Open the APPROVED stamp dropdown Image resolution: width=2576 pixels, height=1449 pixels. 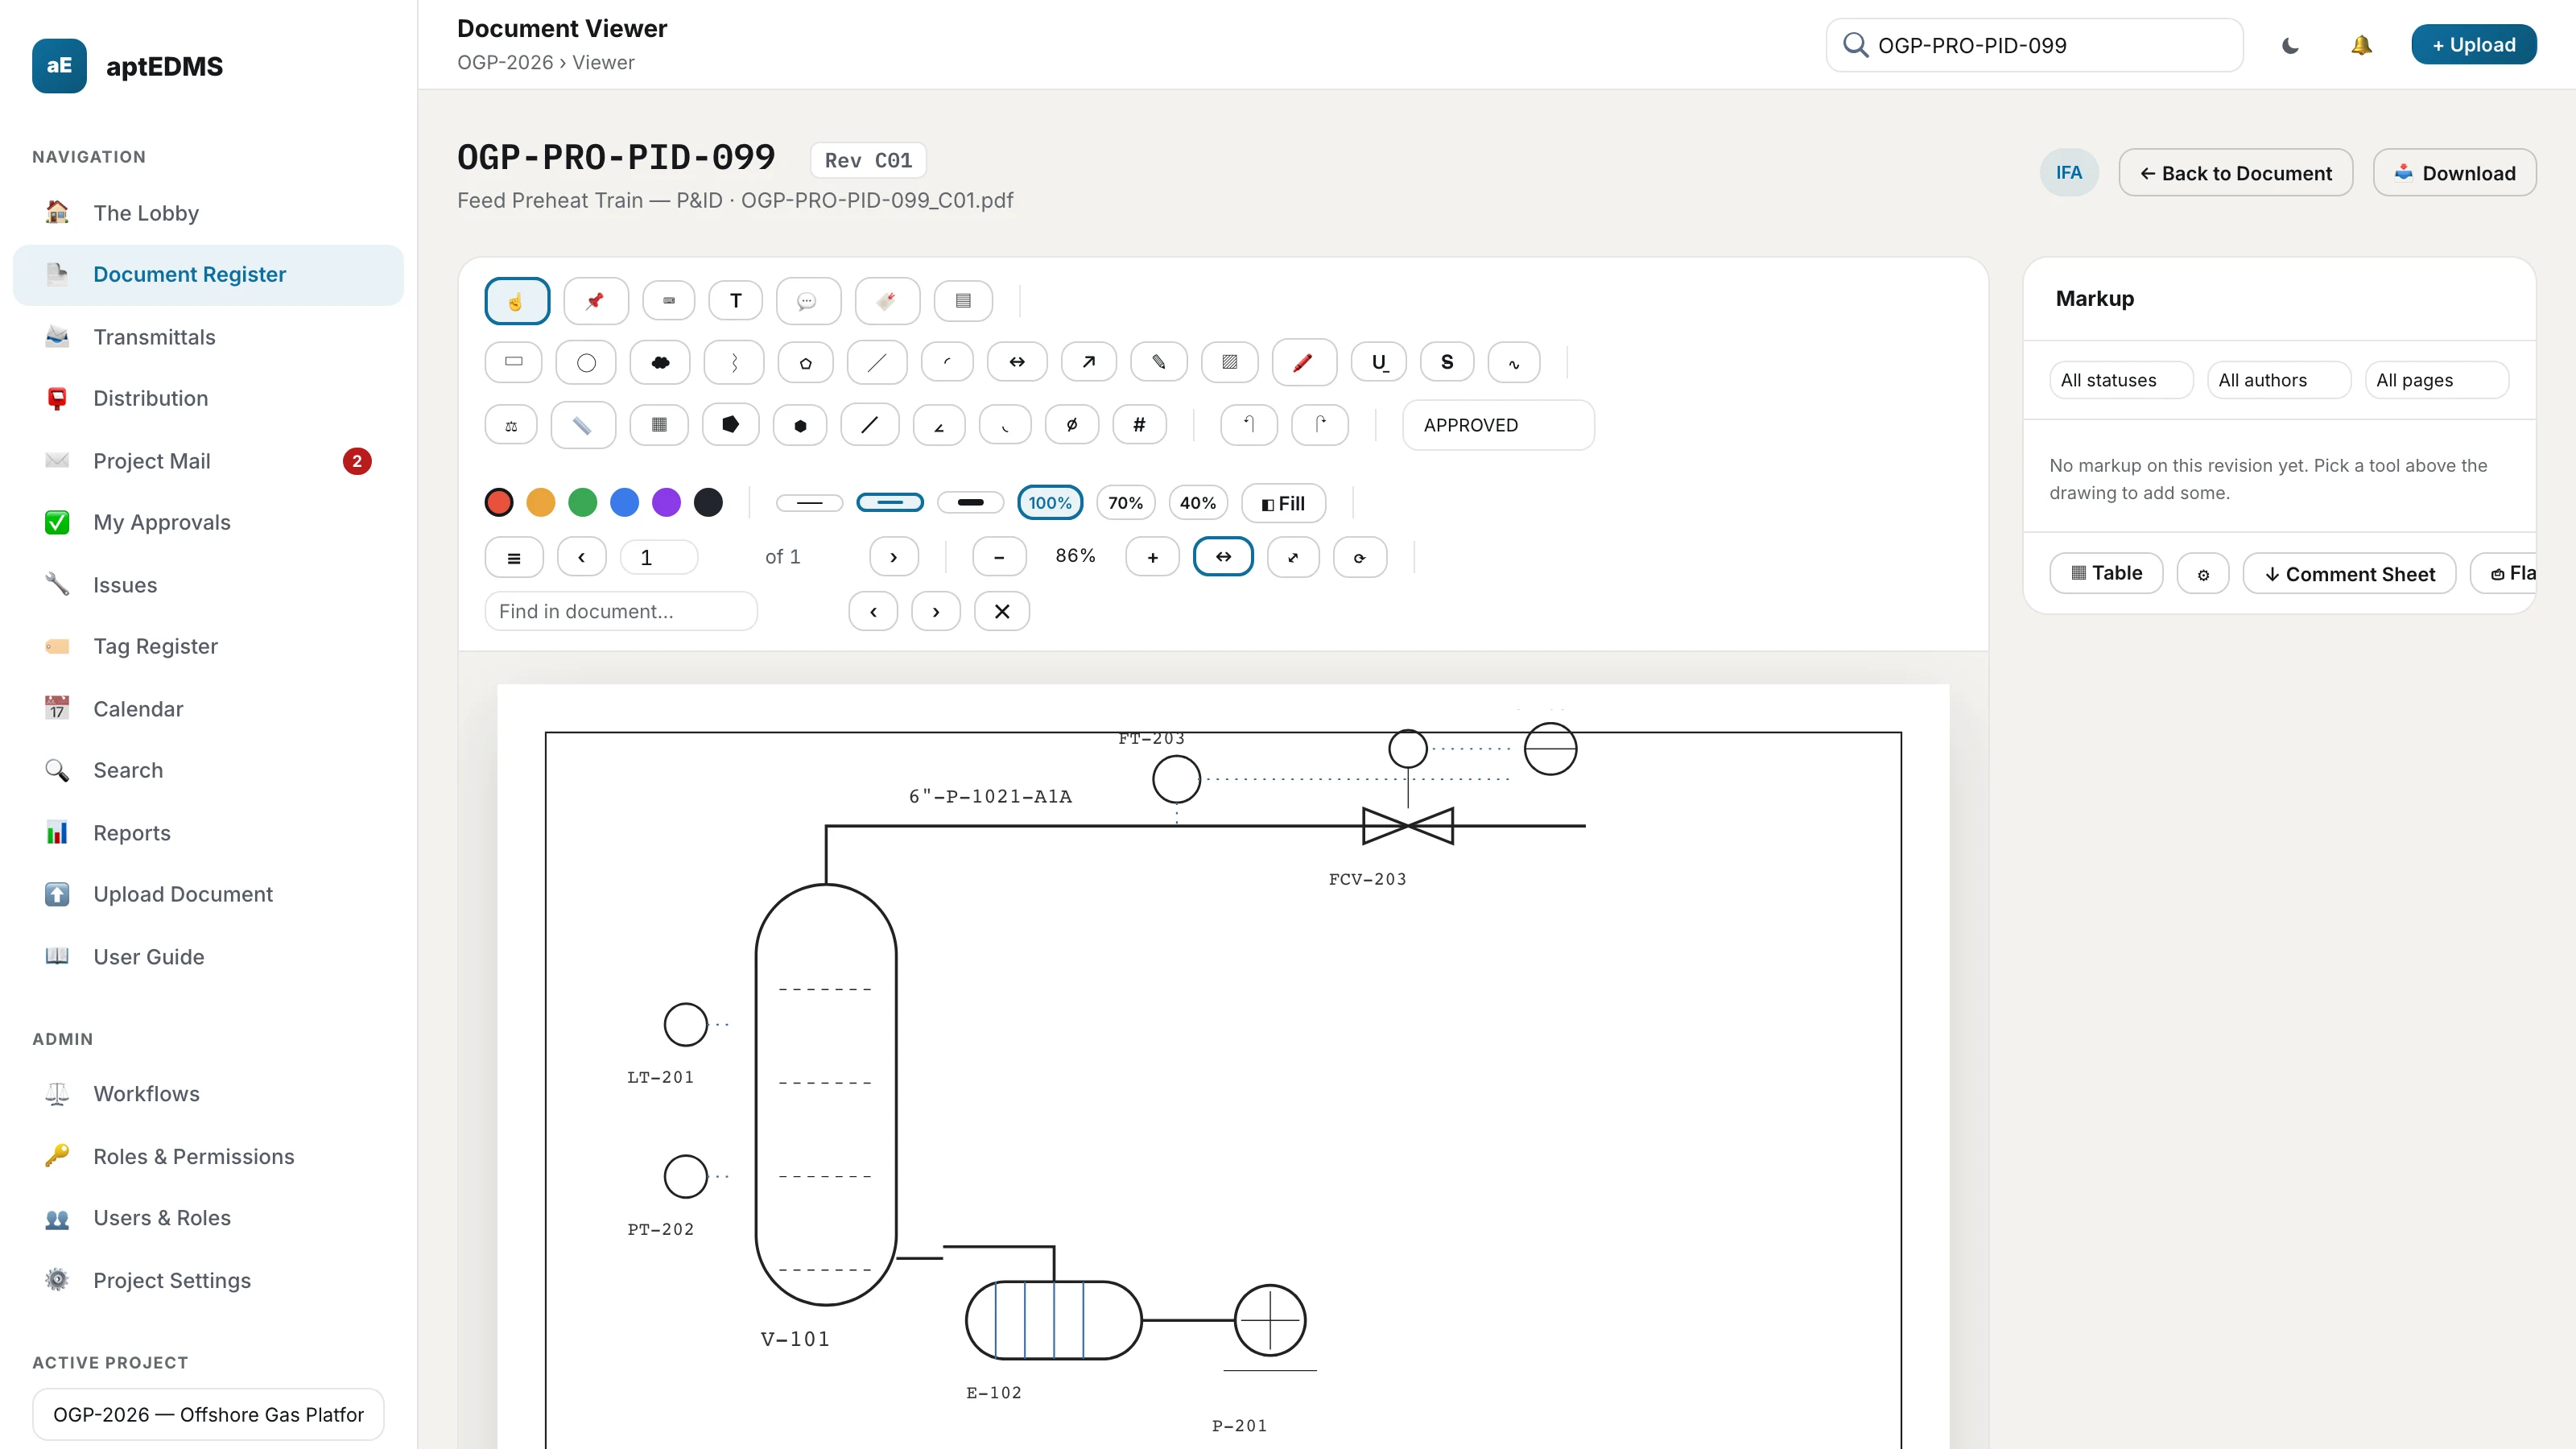coord(1499,425)
